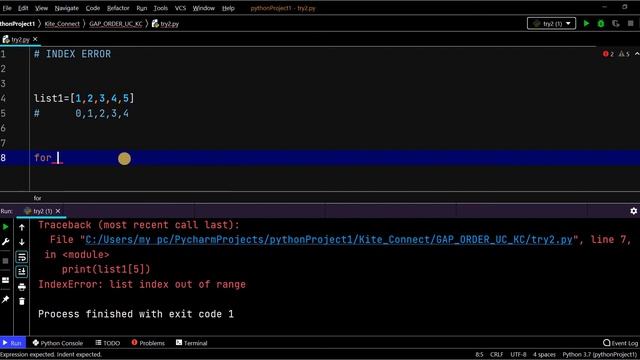Open the Terminal tool window
The height and width of the screenshot is (360, 640).
[191, 343]
